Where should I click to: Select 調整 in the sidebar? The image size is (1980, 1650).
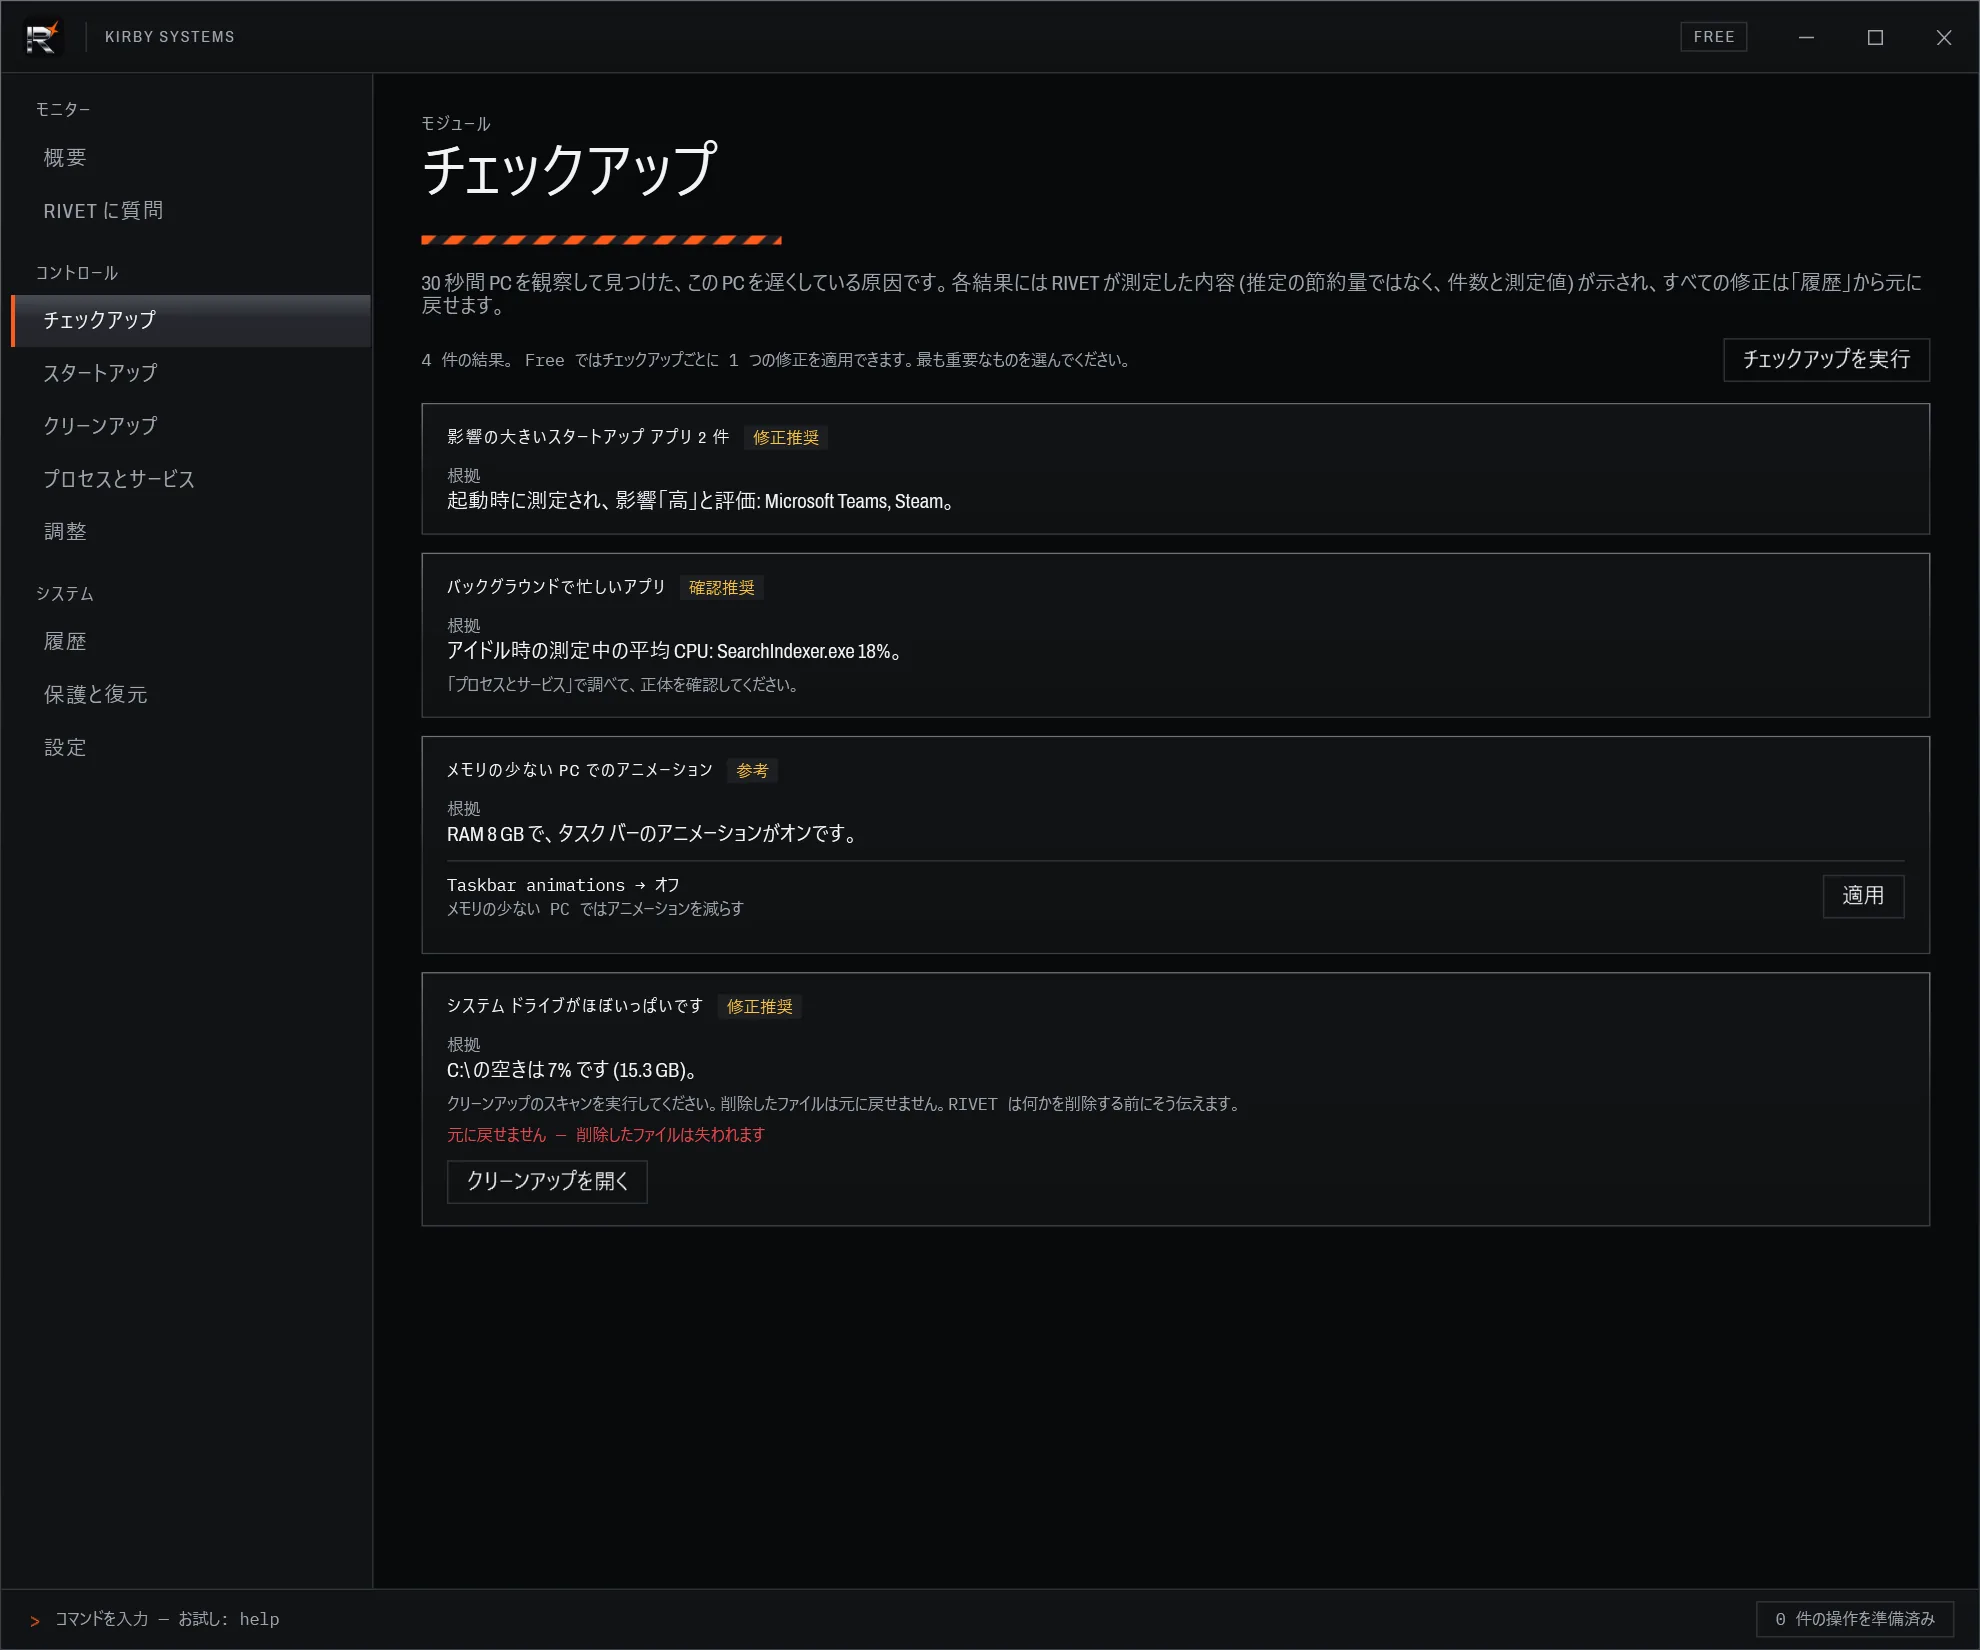coord(190,532)
